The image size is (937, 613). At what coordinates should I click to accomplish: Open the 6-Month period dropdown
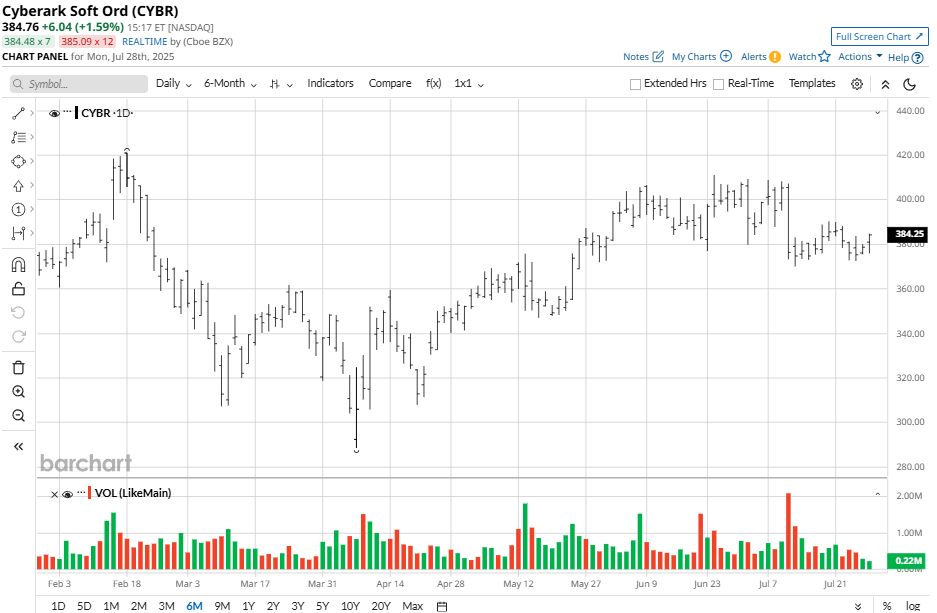coord(230,84)
